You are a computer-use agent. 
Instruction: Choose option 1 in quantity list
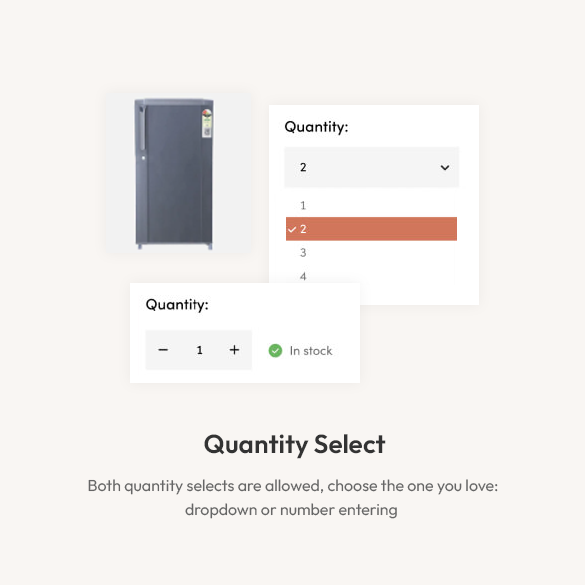(371, 205)
